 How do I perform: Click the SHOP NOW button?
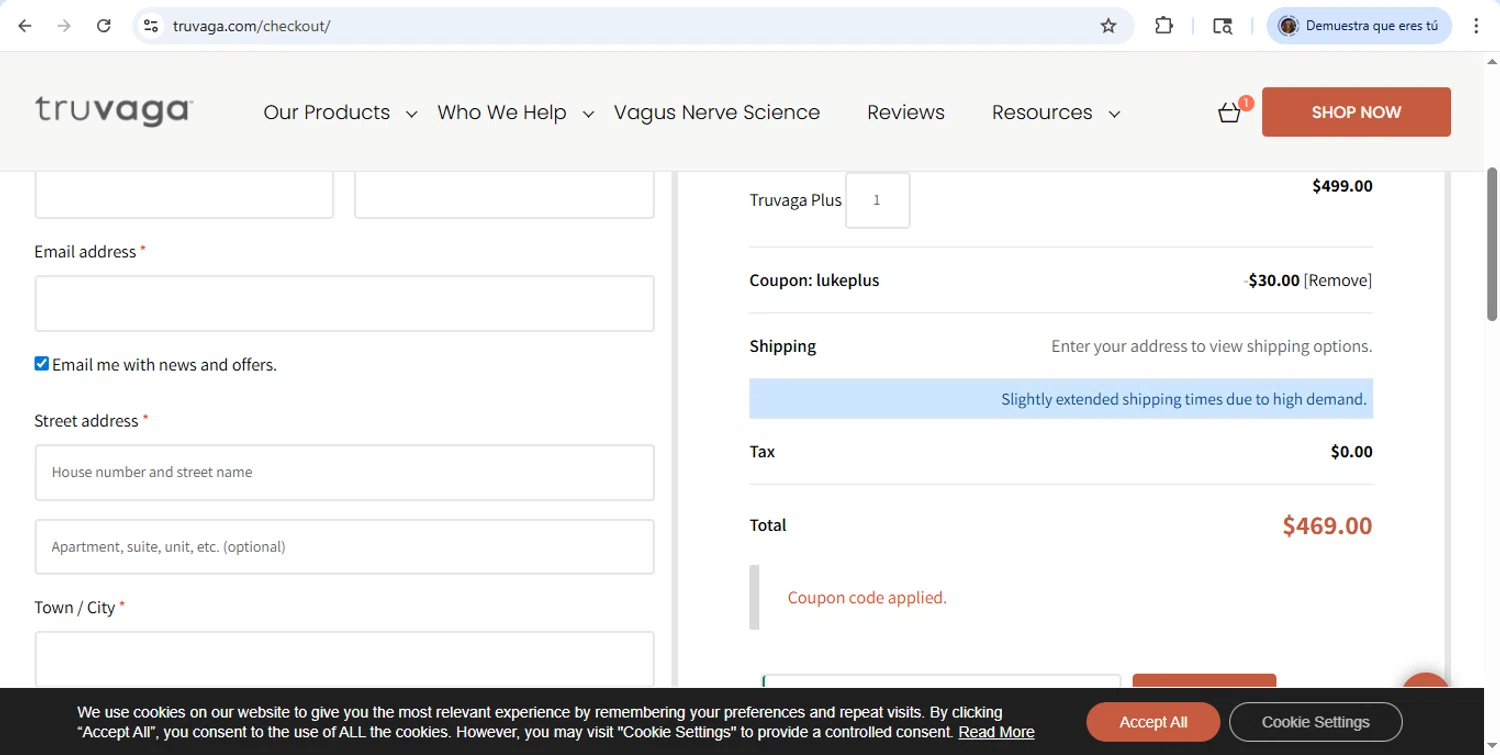point(1356,112)
